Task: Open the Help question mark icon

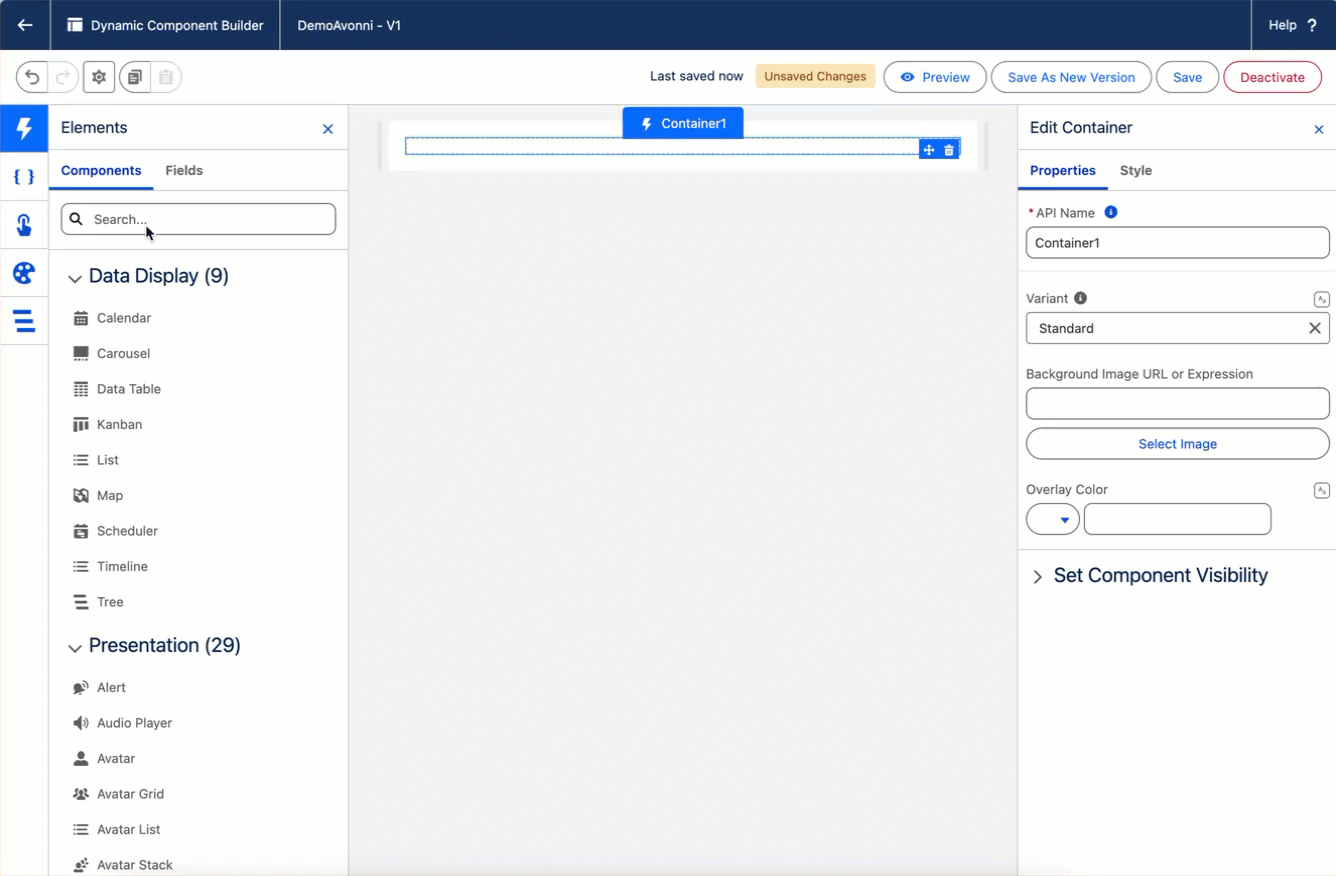Action: click(1312, 25)
